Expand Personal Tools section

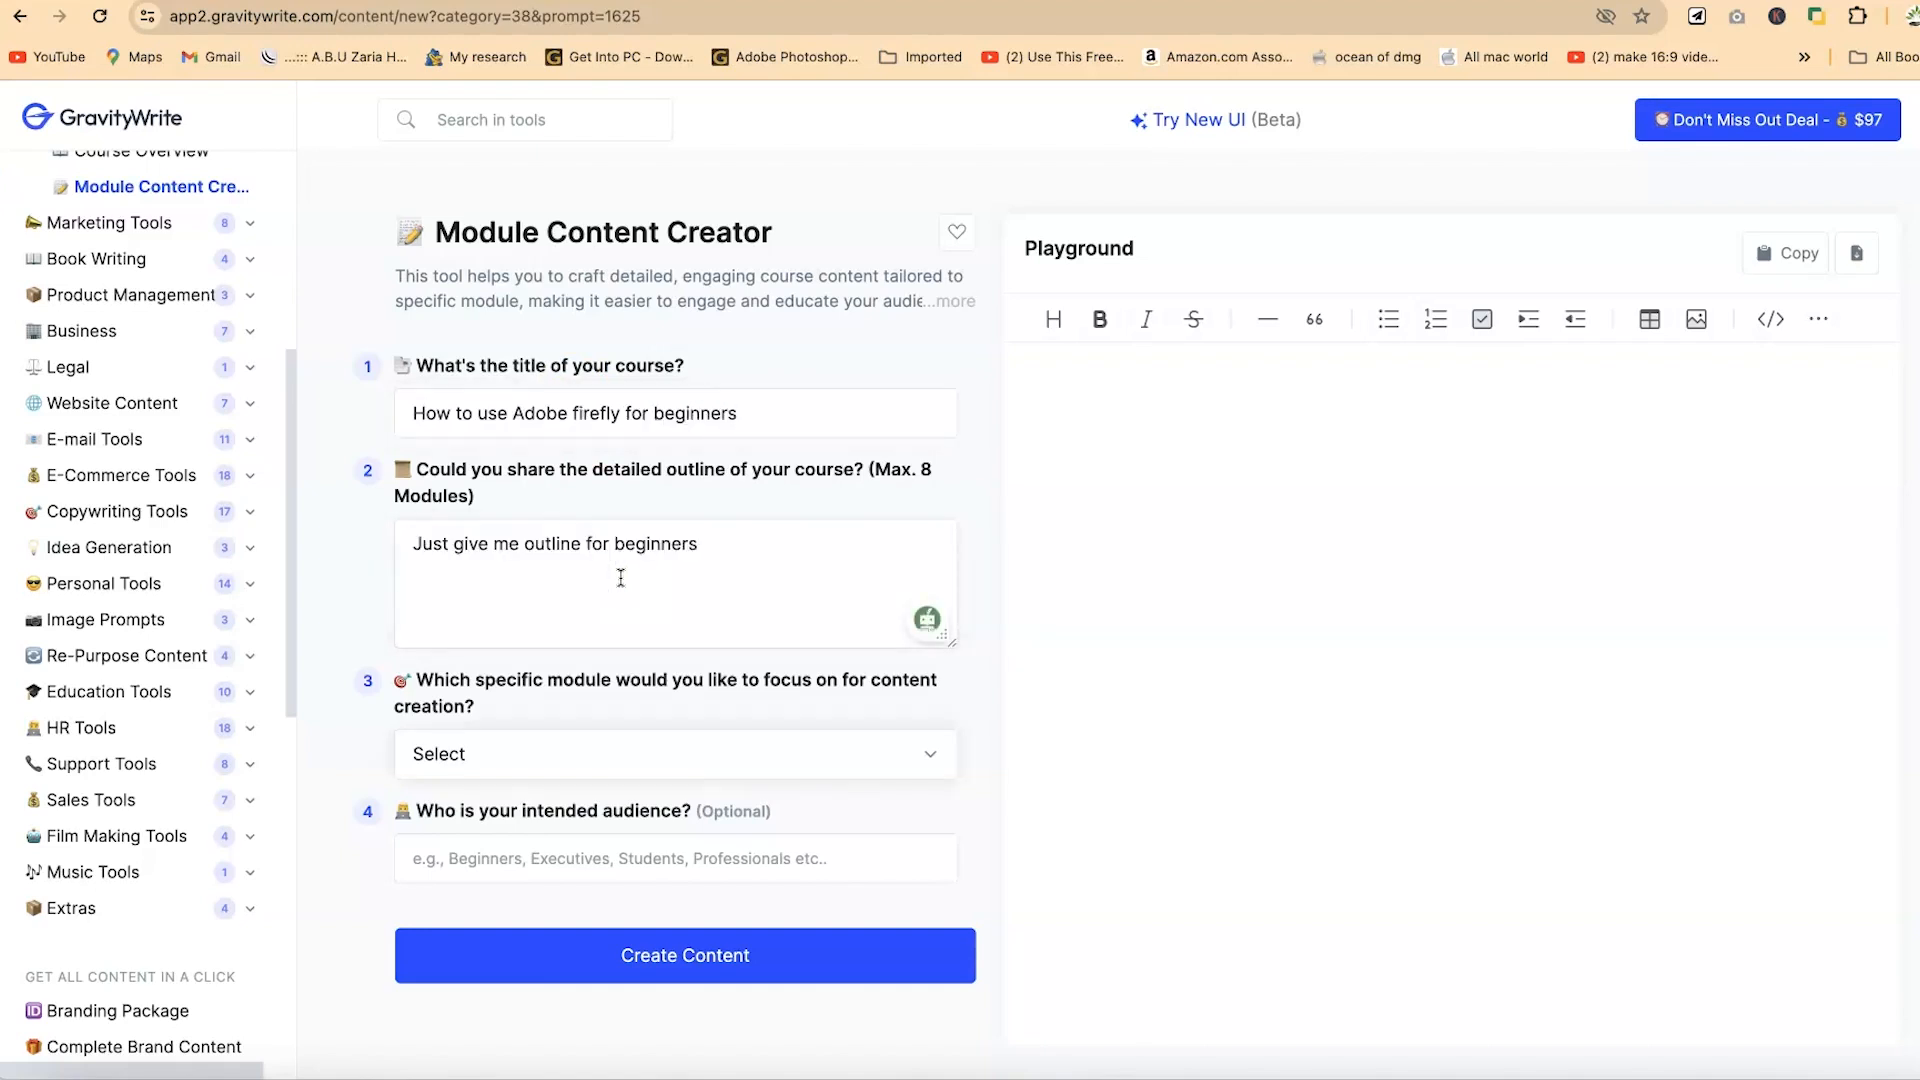[x=250, y=584]
